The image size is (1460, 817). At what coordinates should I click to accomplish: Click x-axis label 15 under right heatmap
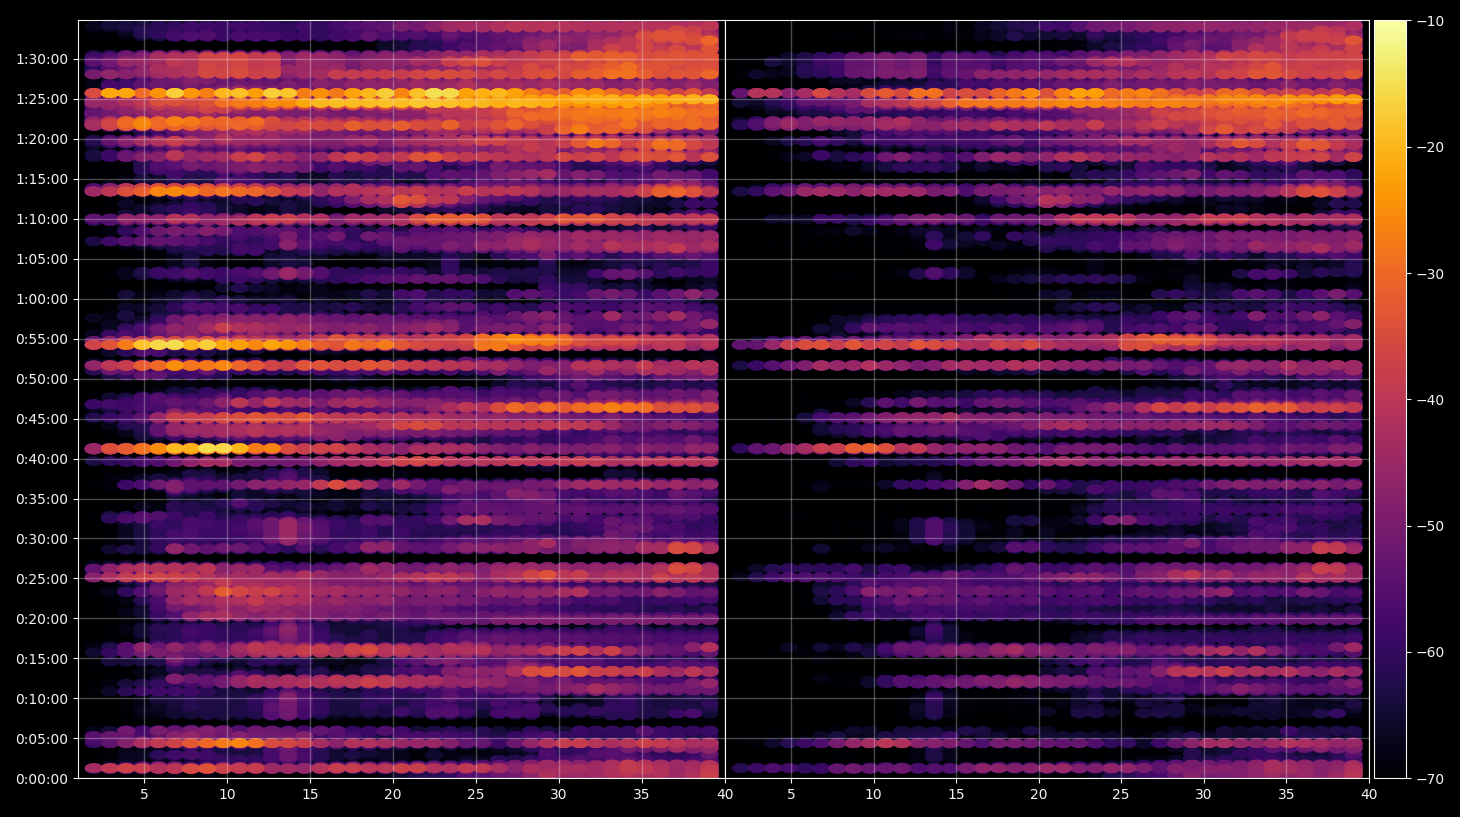(x=956, y=795)
